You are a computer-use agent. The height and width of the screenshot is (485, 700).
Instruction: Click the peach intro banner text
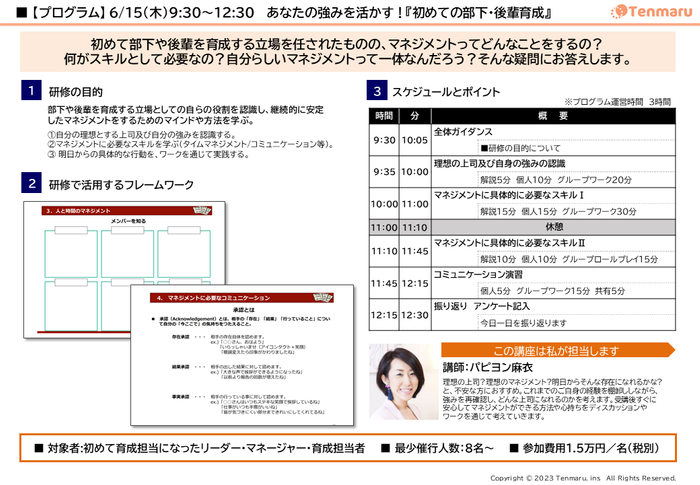347,51
